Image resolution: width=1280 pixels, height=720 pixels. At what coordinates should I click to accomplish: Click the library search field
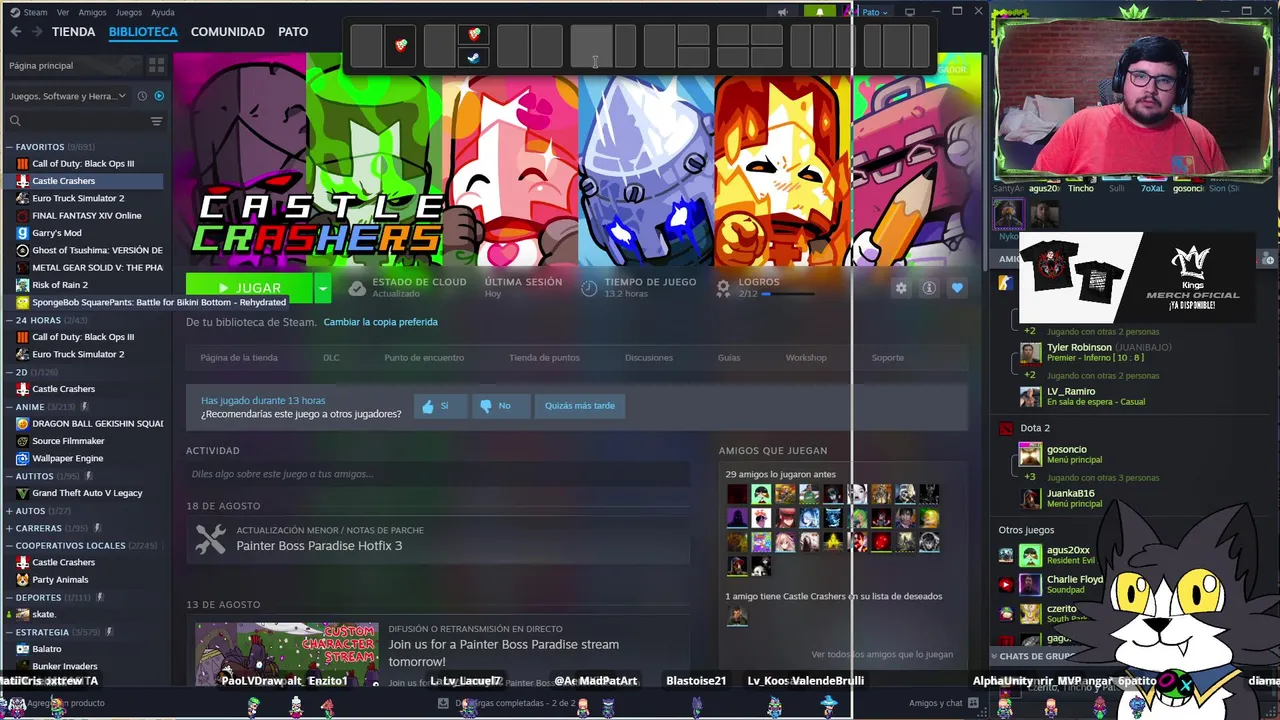(x=84, y=121)
